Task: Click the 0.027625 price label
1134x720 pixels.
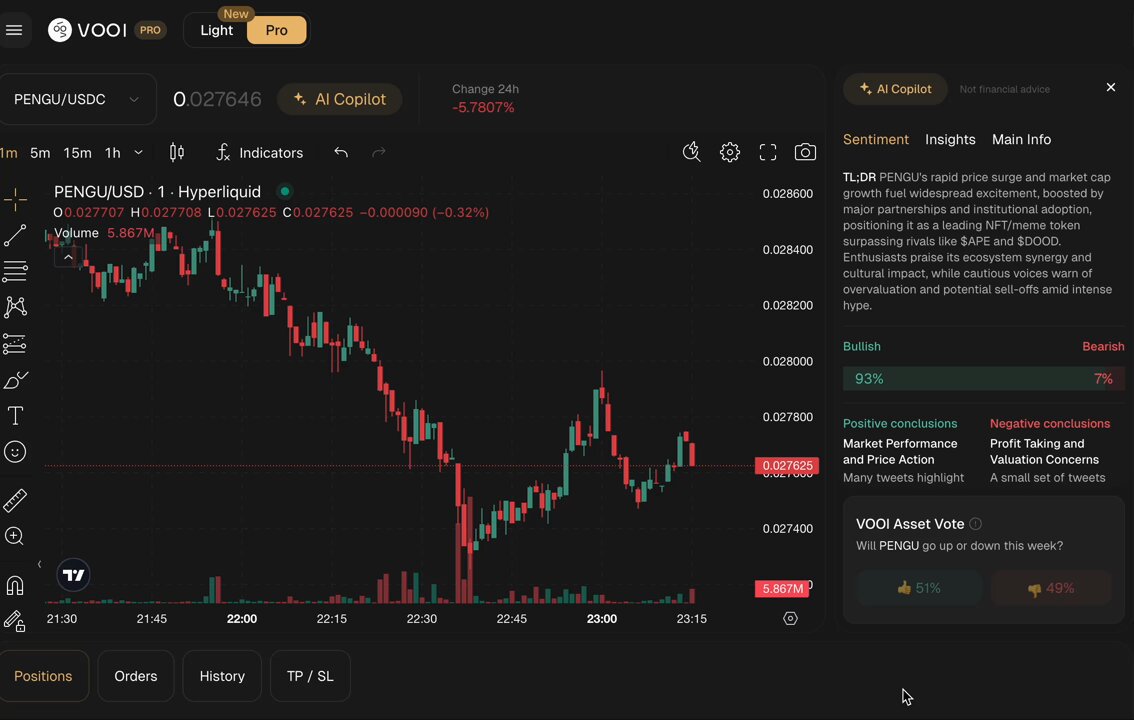Action: (787, 466)
